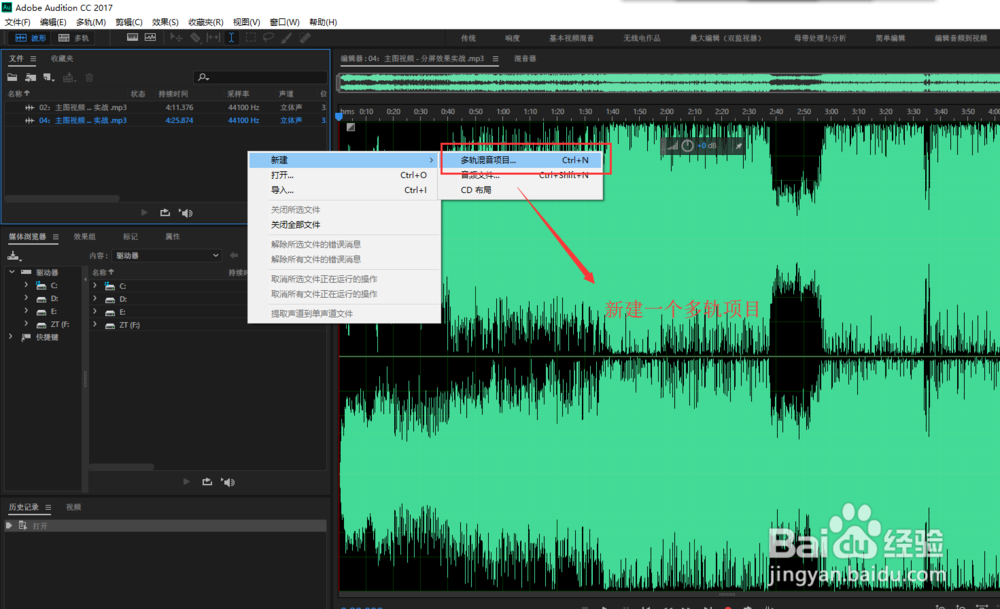
Task: Click 关闭全部文件 in the File menu
Action: pyautogui.click(x=344, y=224)
